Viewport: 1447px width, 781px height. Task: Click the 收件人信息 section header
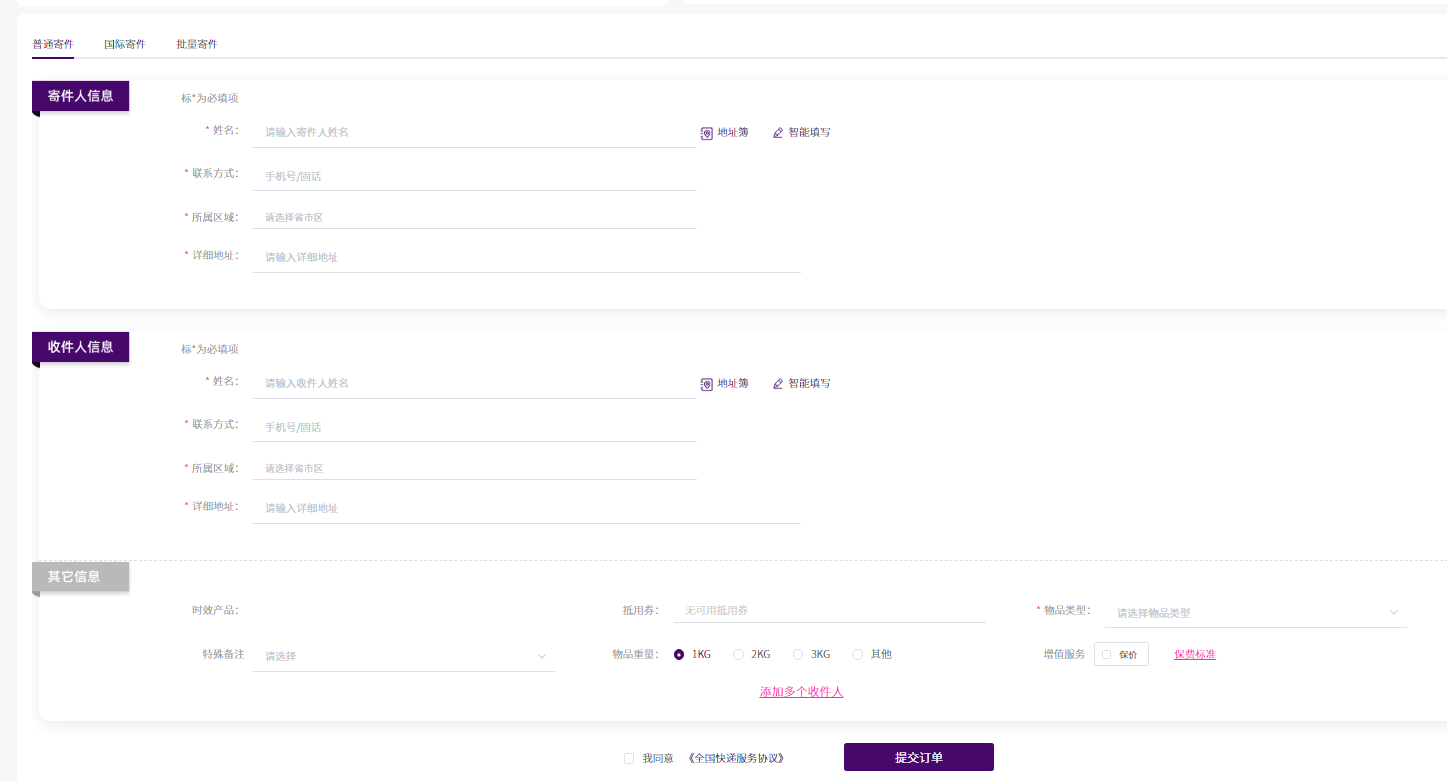[x=81, y=347]
